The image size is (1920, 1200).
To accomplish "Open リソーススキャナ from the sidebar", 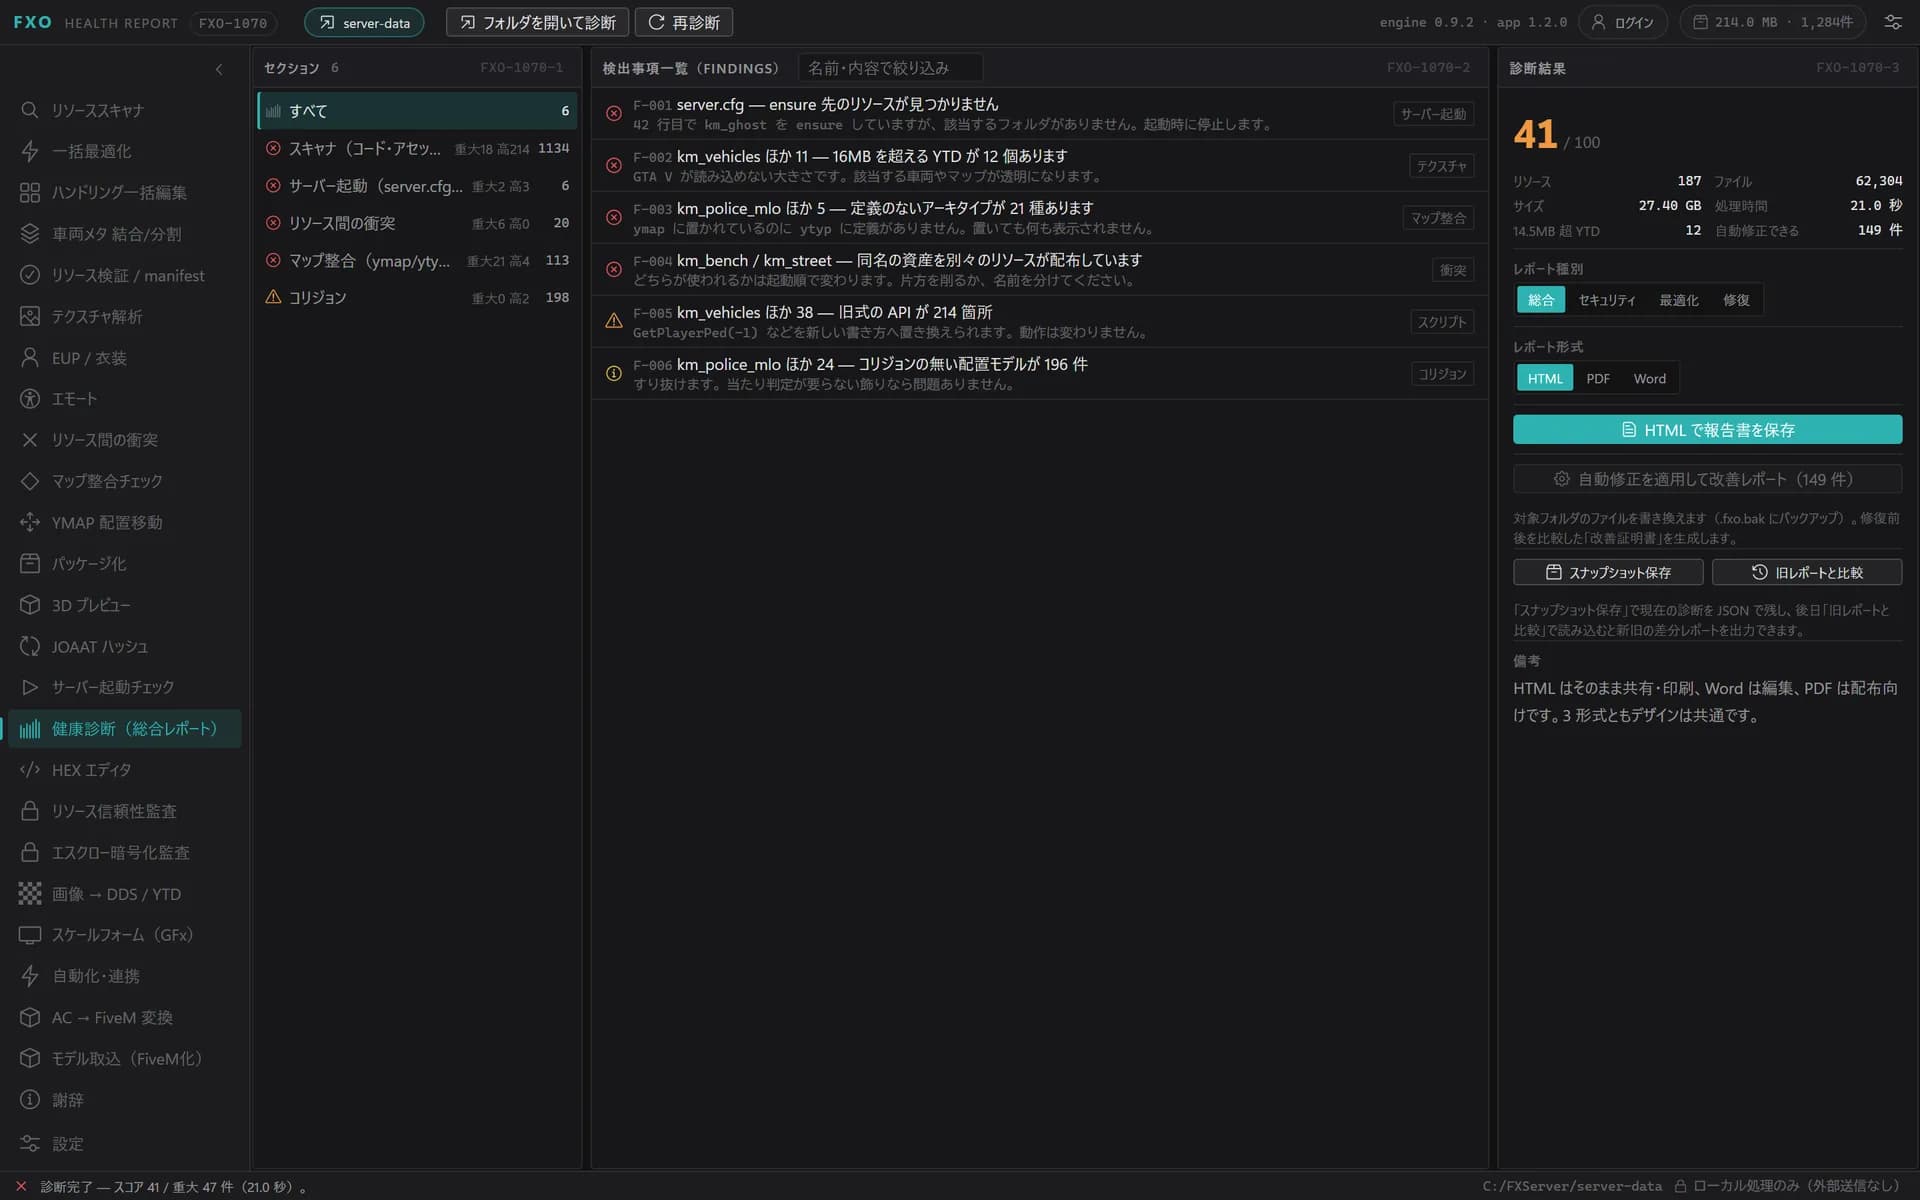I will (125, 110).
